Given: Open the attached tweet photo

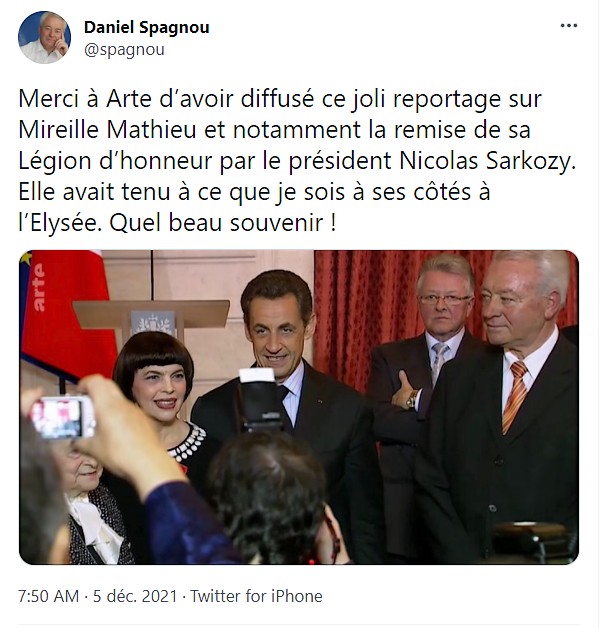Looking at the screenshot, I should (299, 407).
